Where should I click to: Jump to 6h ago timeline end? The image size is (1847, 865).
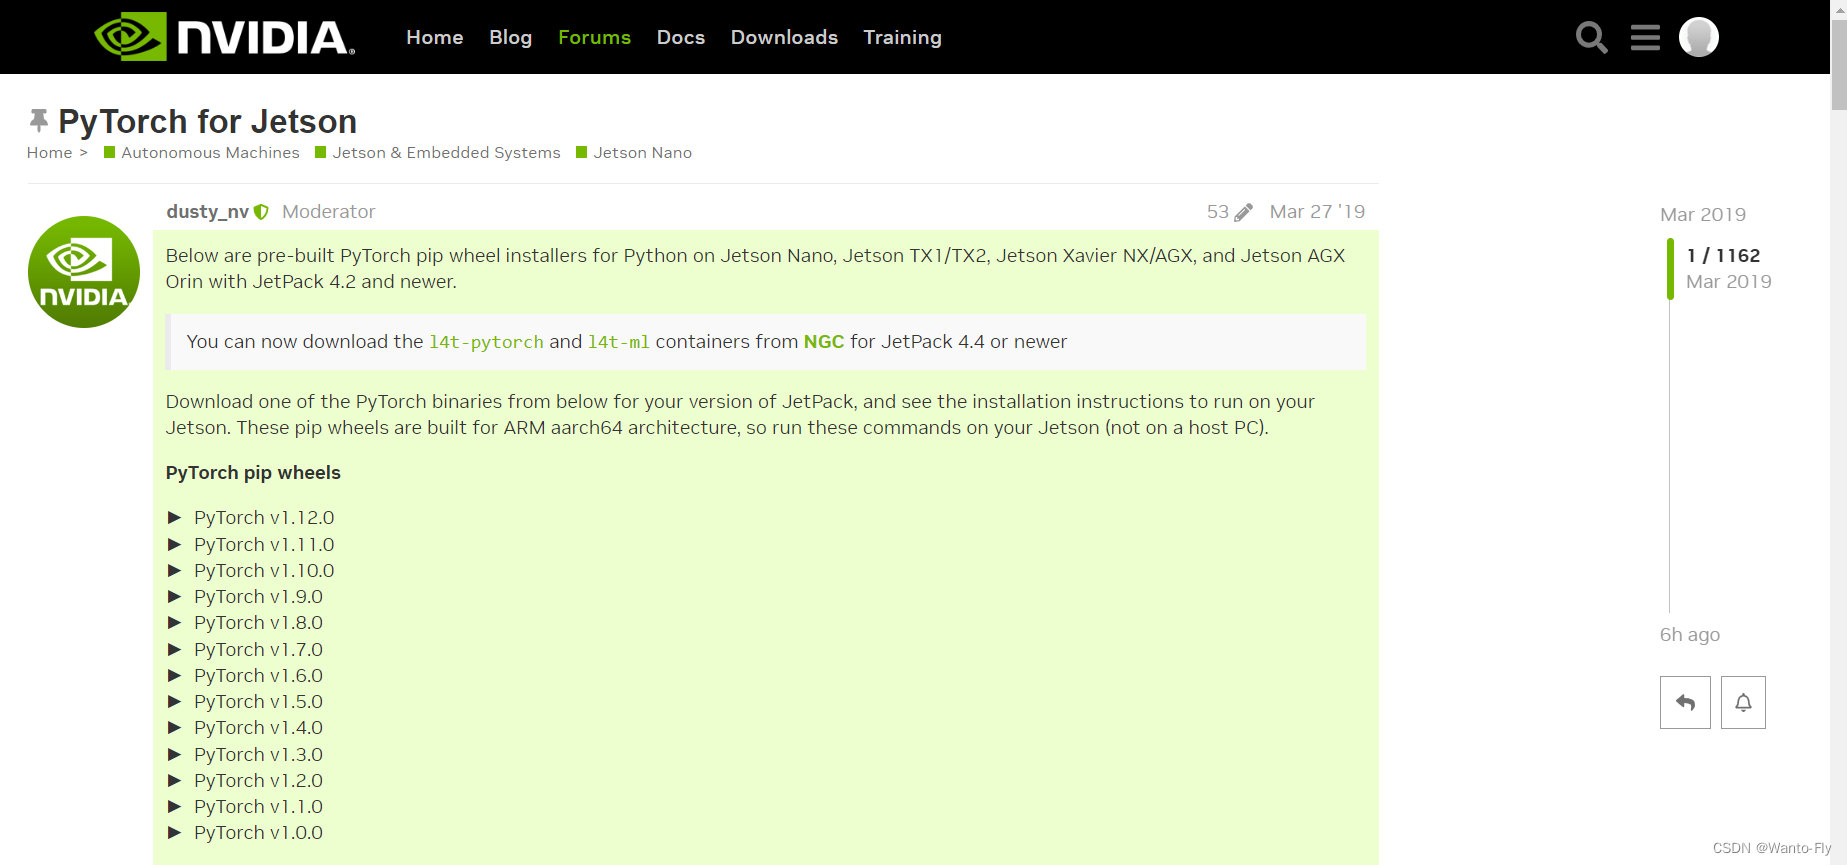point(1689,635)
